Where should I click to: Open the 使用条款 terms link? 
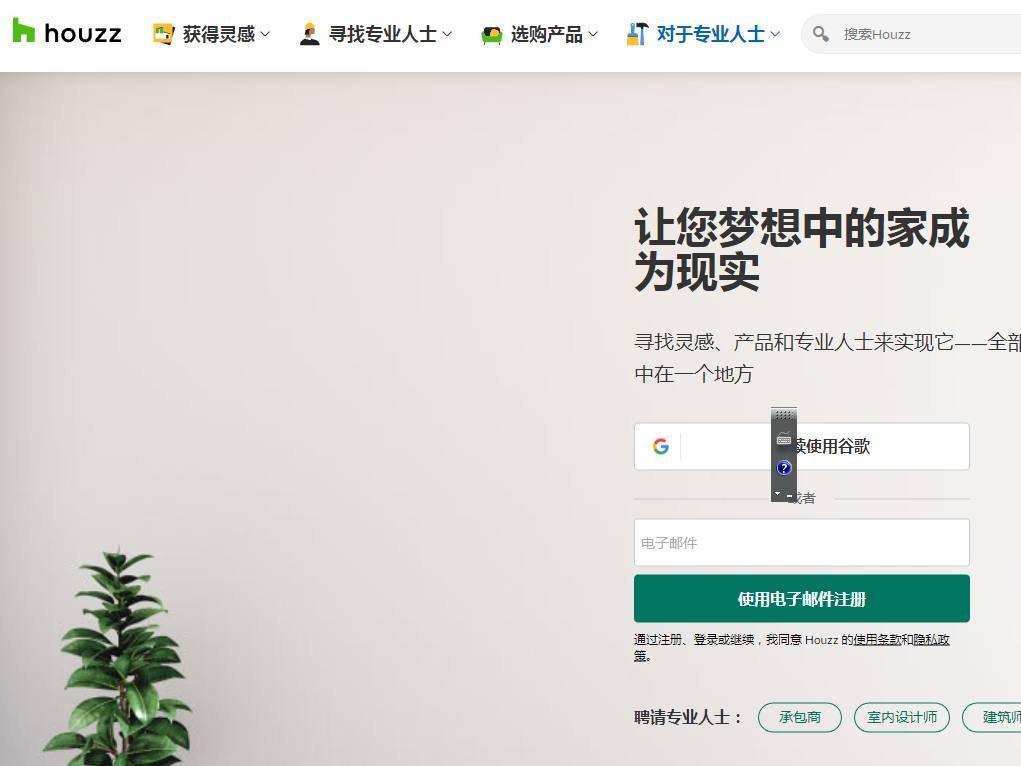click(x=877, y=640)
